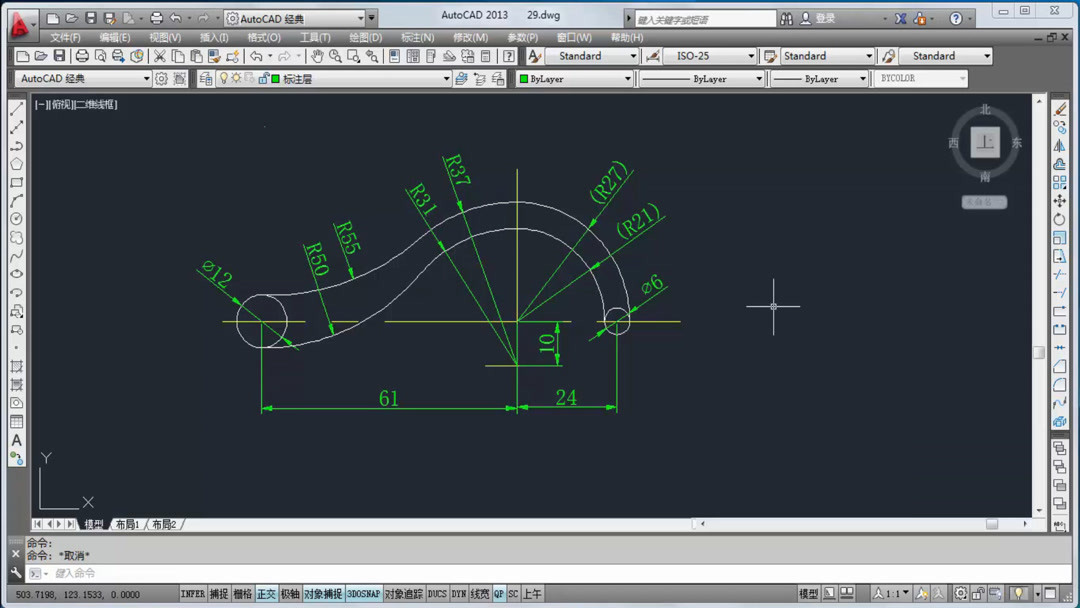Open the ISO-25 dimension style dropdown
Screen dimensions: 1080x608
click(x=750, y=56)
